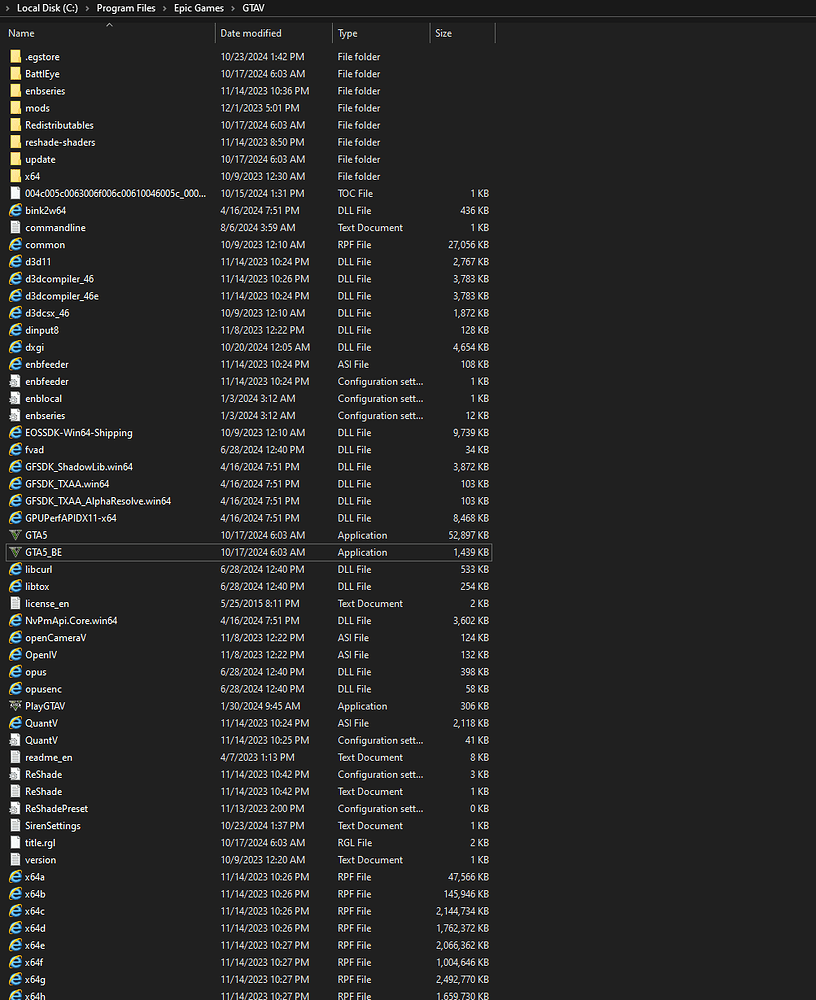The width and height of the screenshot is (816, 1000).
Task: Sort files by Name column
Action: coord(21,33)
